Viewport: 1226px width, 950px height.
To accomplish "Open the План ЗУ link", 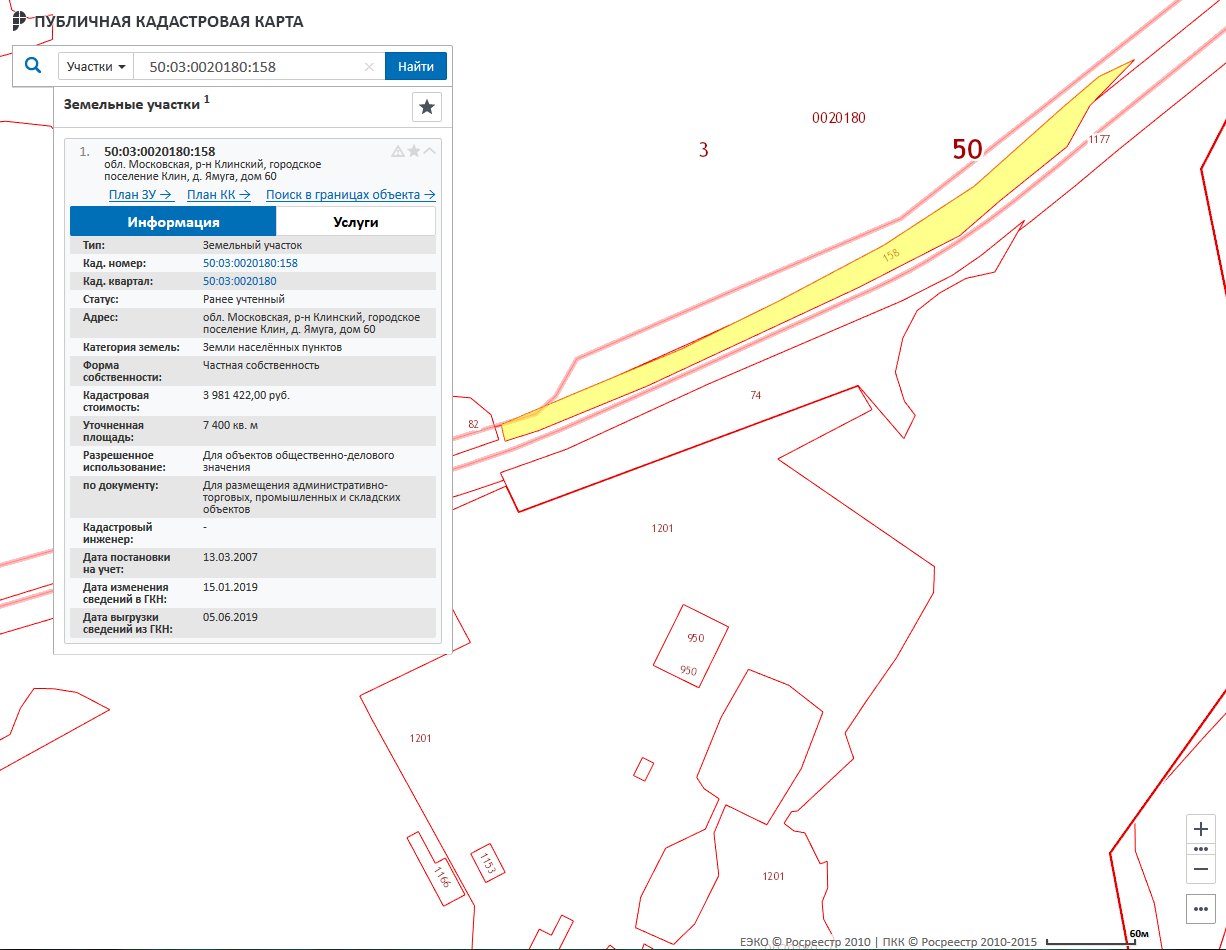I will (x=141, y=195).
